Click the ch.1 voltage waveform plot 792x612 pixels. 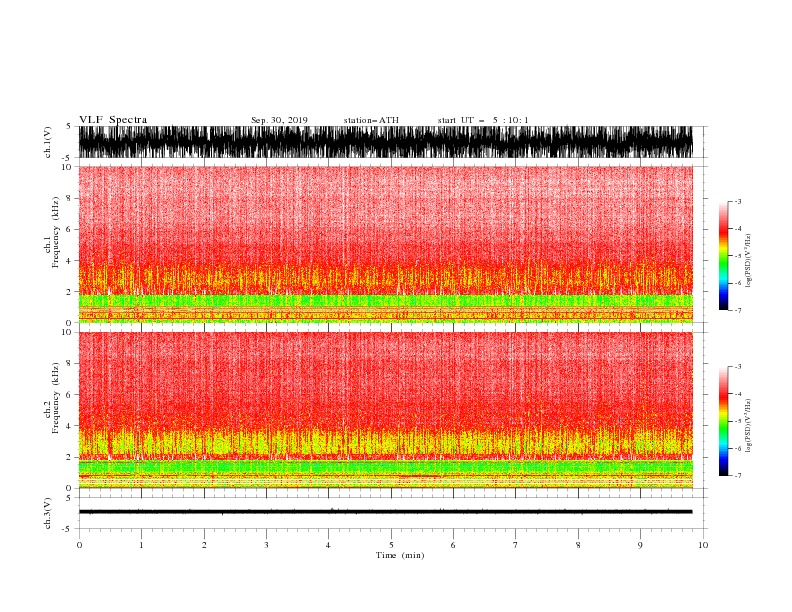coord(386,142)
